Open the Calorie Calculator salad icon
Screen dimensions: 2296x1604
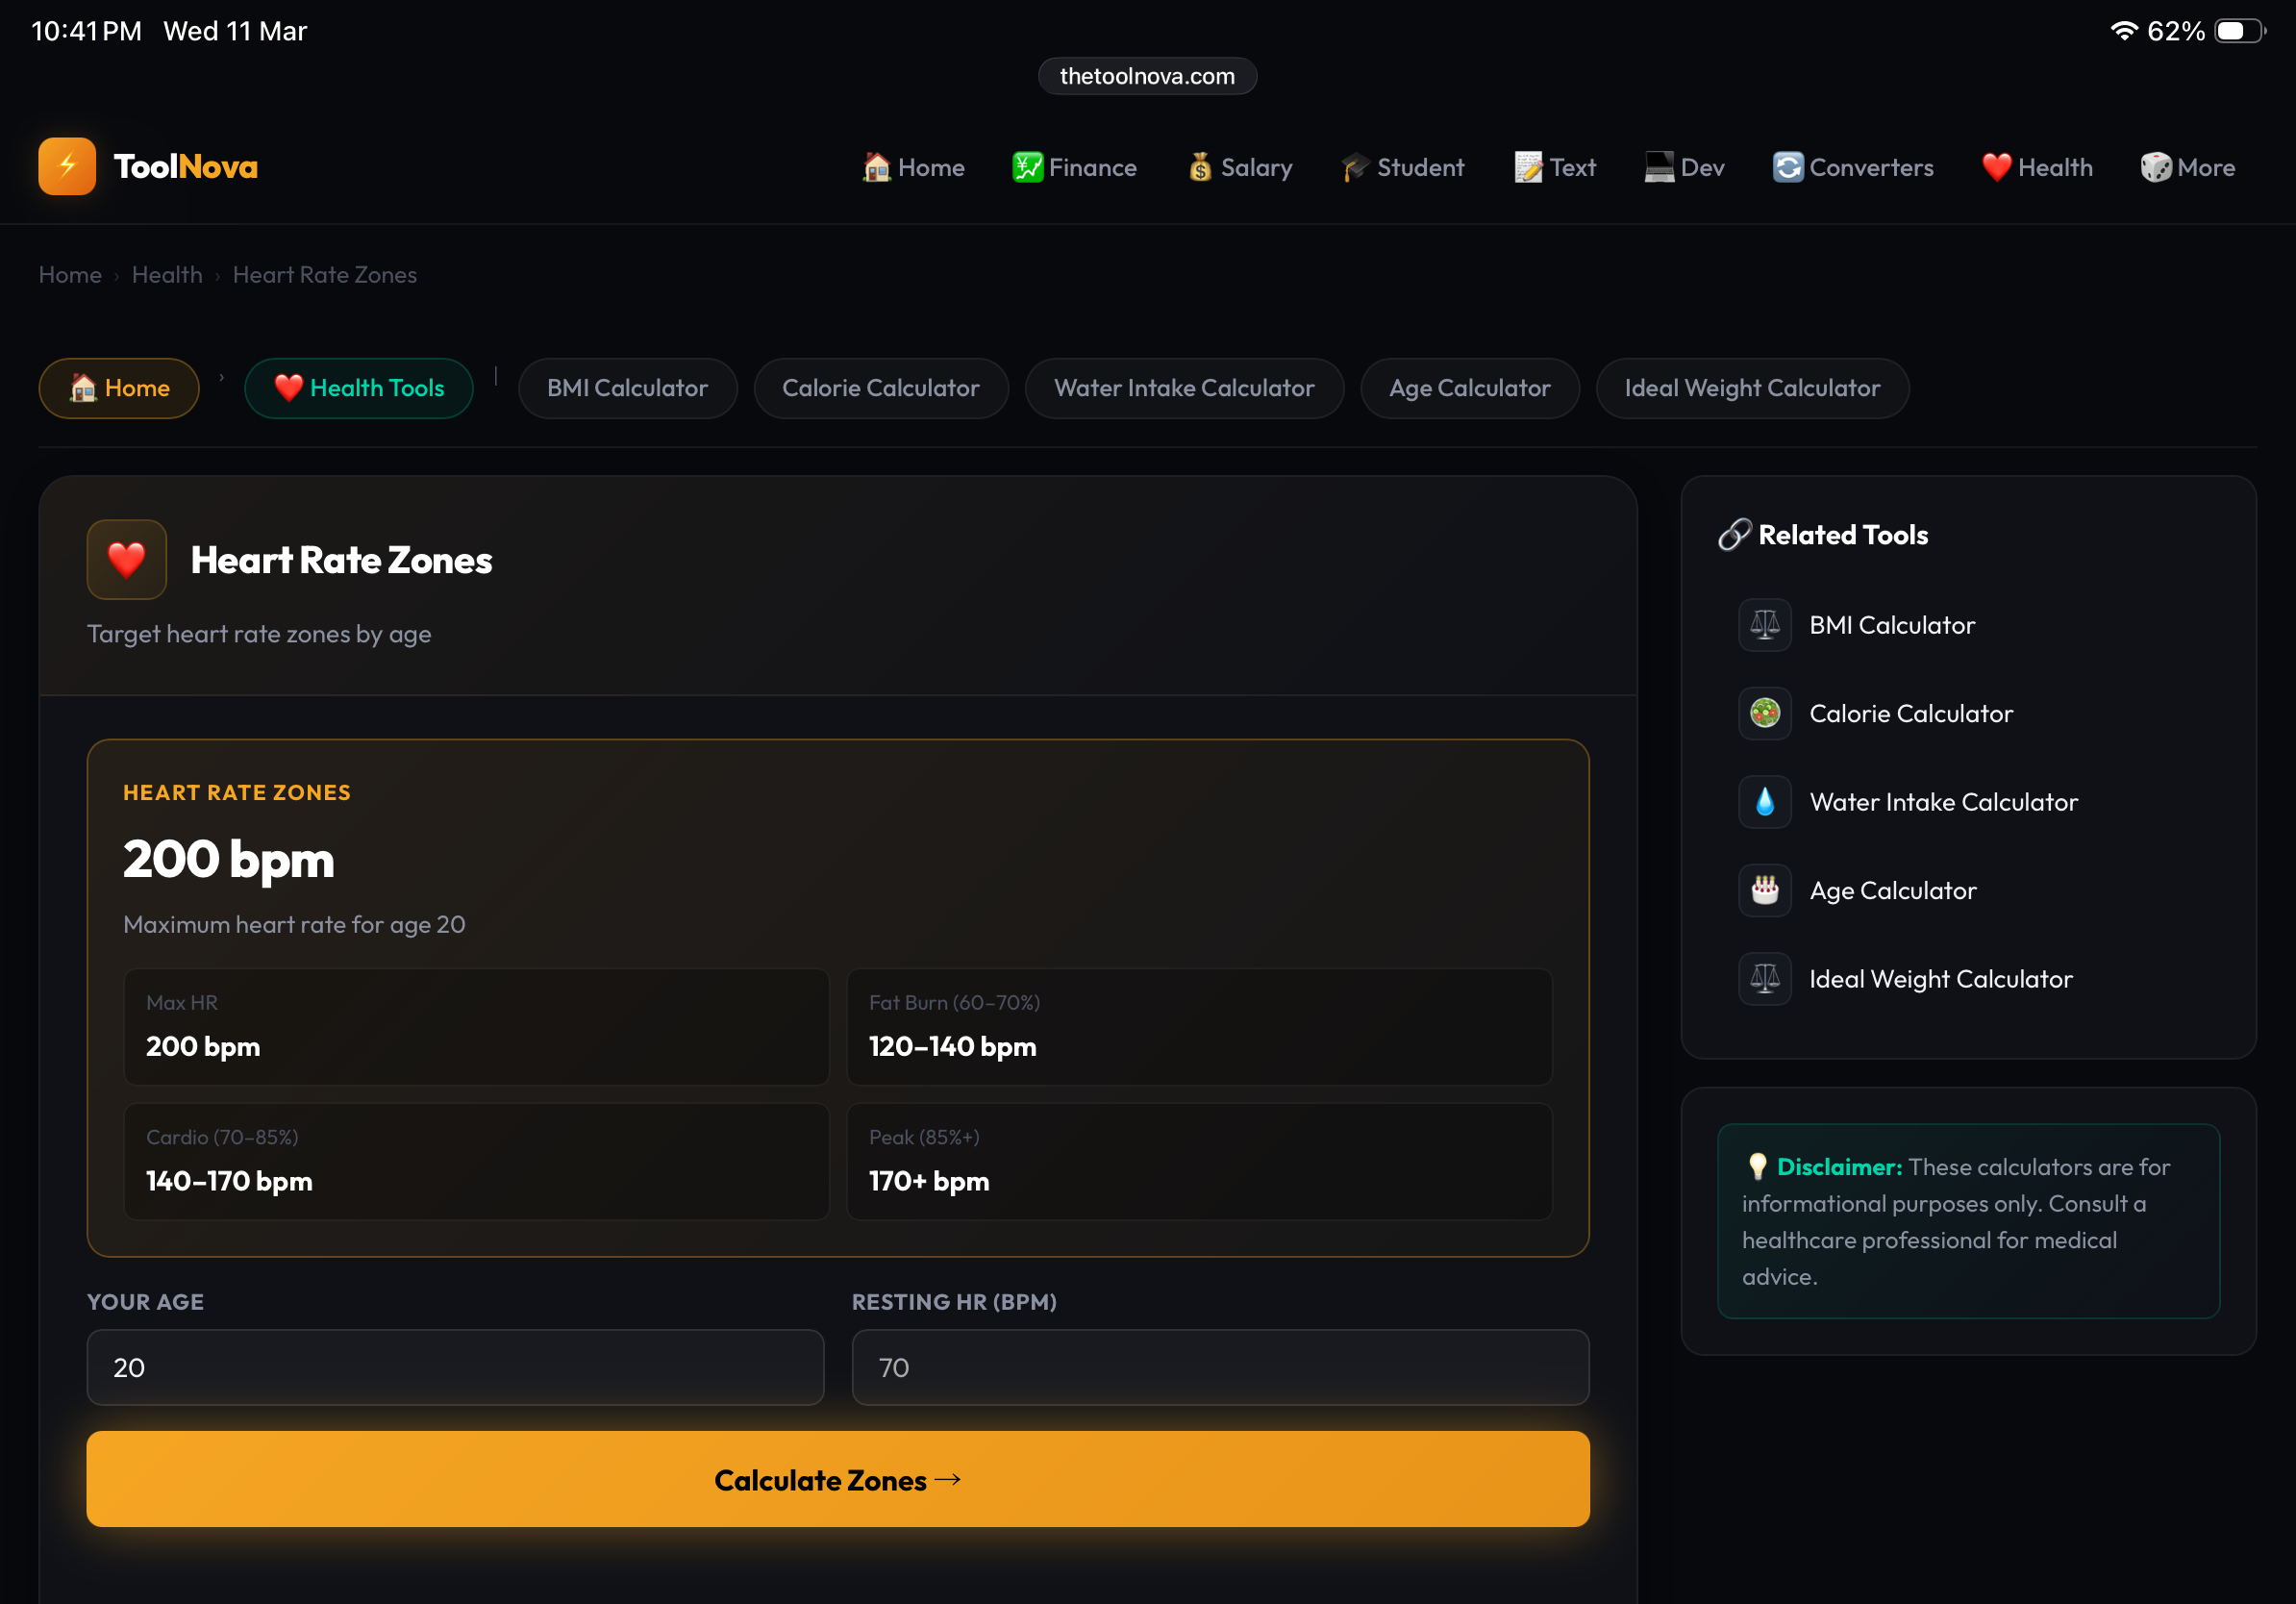(x=1764, y=713)
